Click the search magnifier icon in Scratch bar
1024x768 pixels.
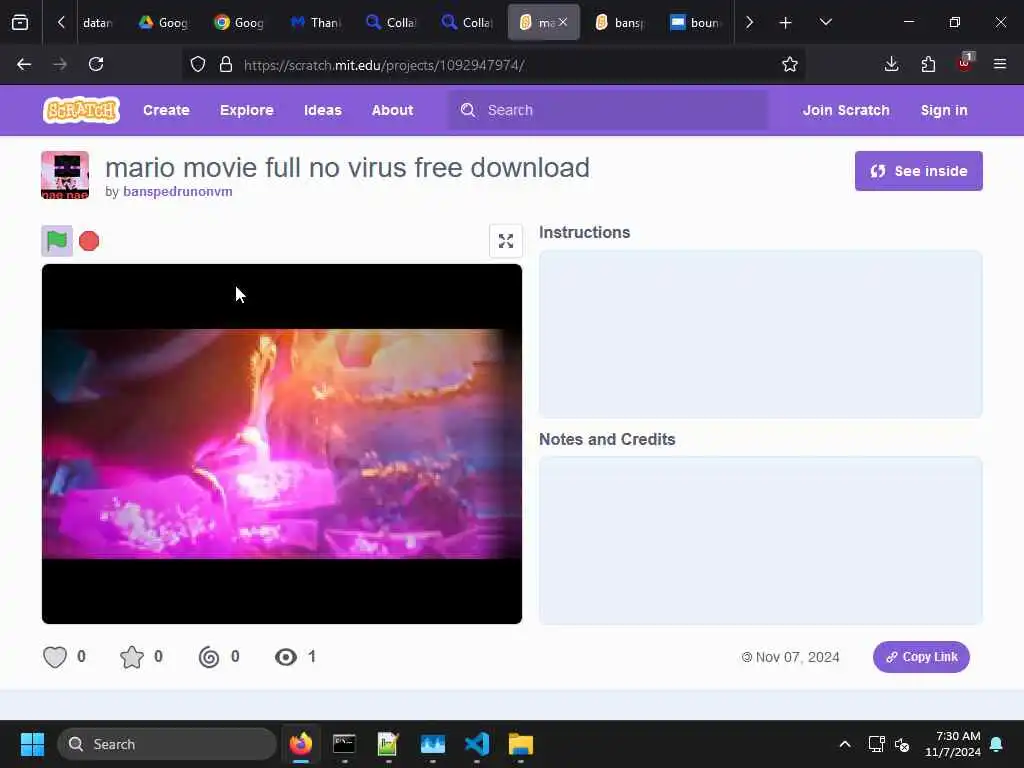(x=468, y=110)
